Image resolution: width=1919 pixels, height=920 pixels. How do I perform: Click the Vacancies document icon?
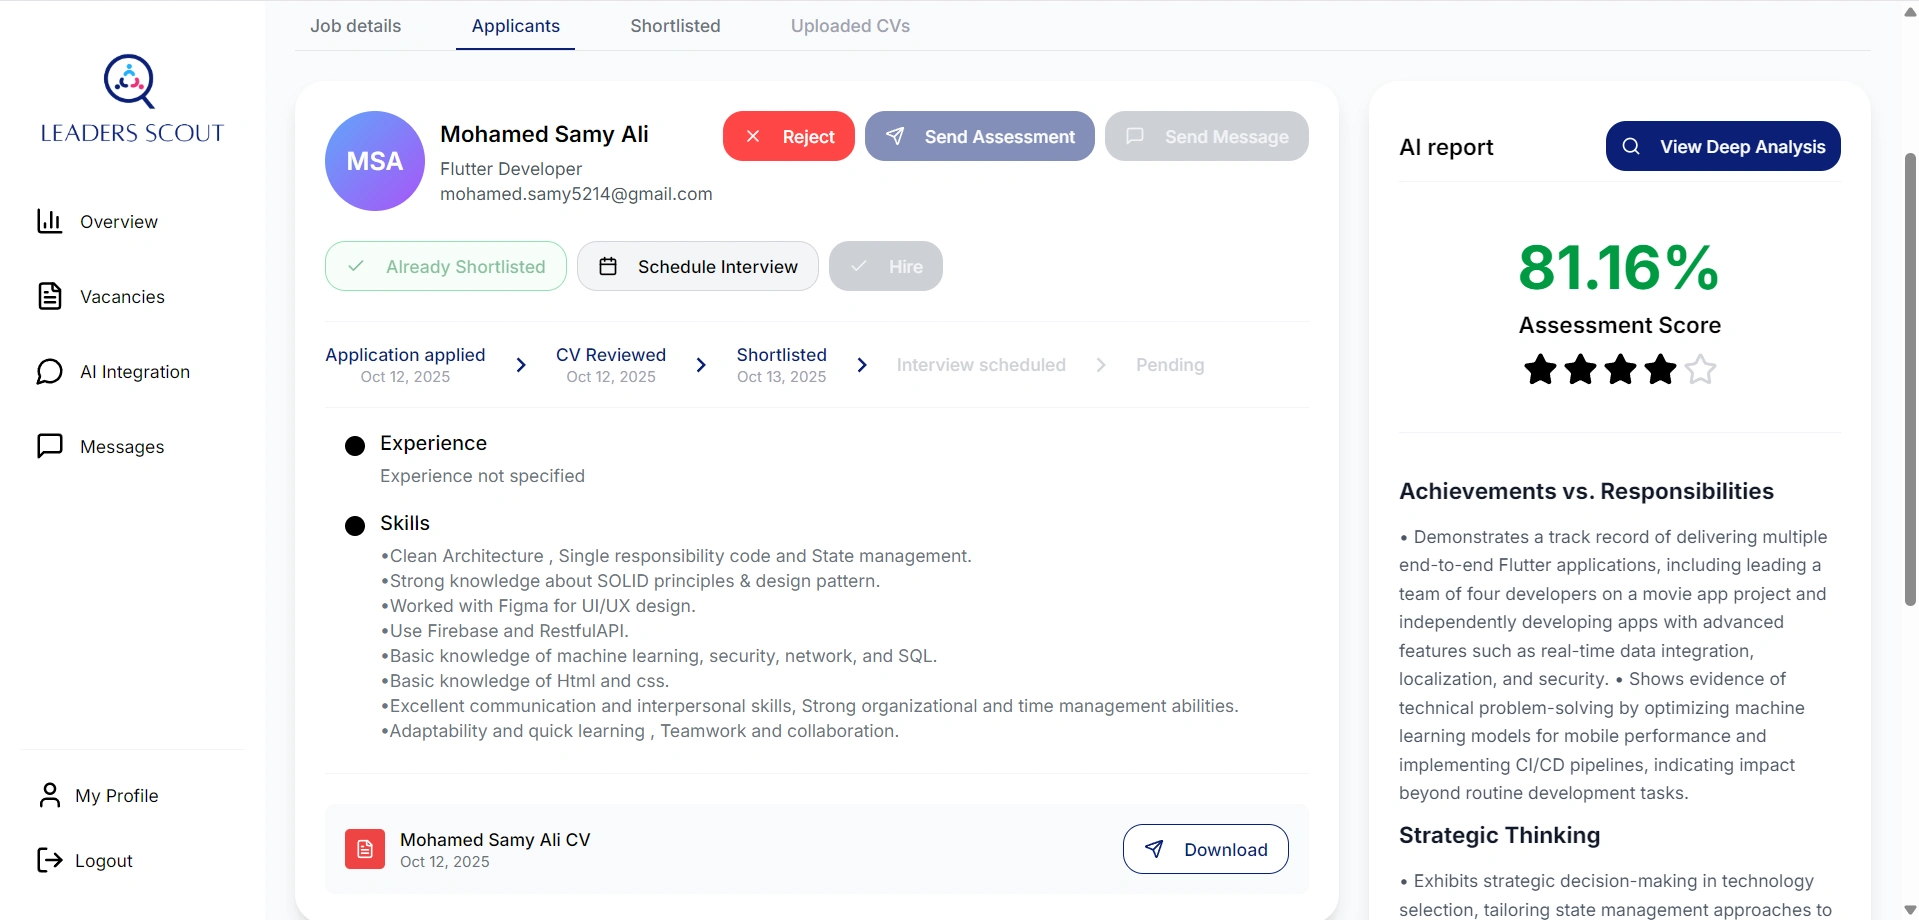(49, 296)
